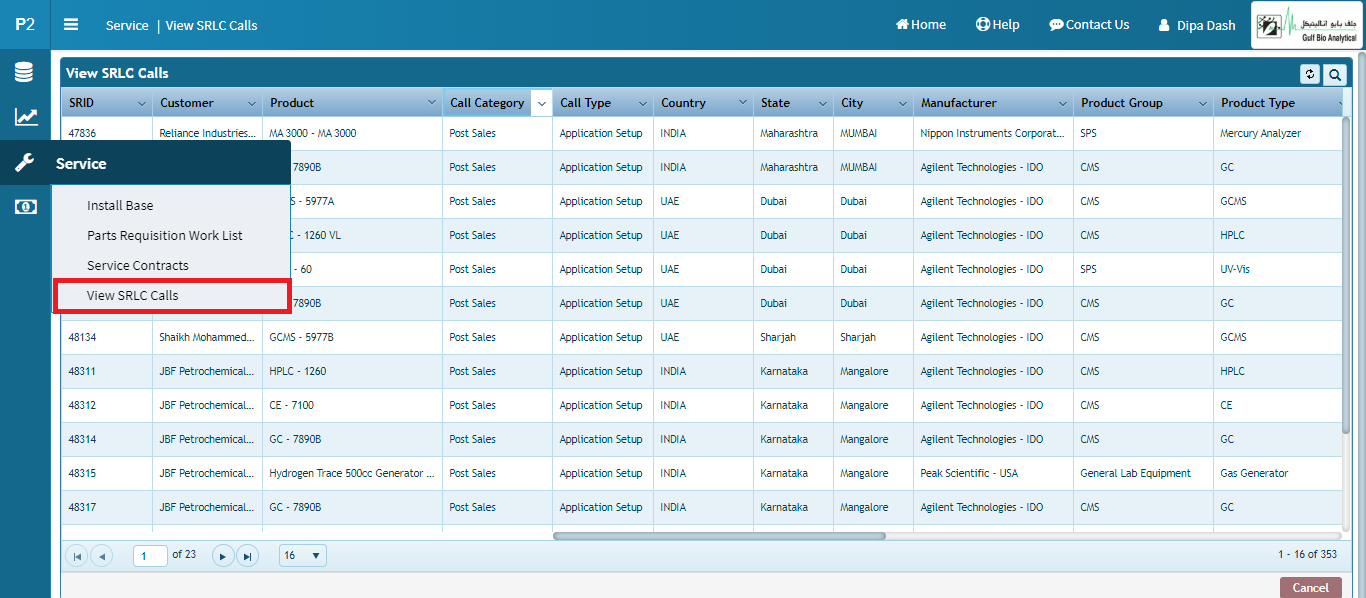Open Manufacturer column dropdown arrow
The width and height of the screenshot is (1366, 598).
coord(1063,103)
